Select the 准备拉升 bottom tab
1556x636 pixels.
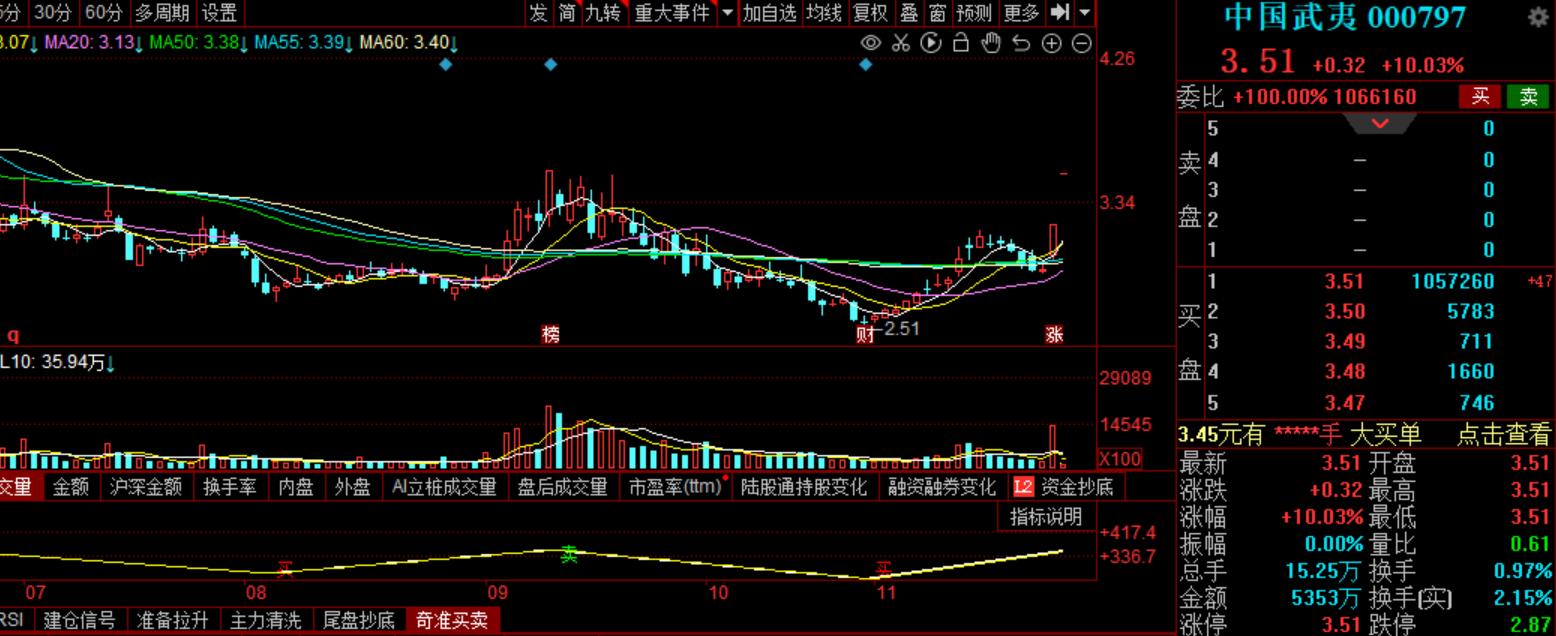coord(173,620)
